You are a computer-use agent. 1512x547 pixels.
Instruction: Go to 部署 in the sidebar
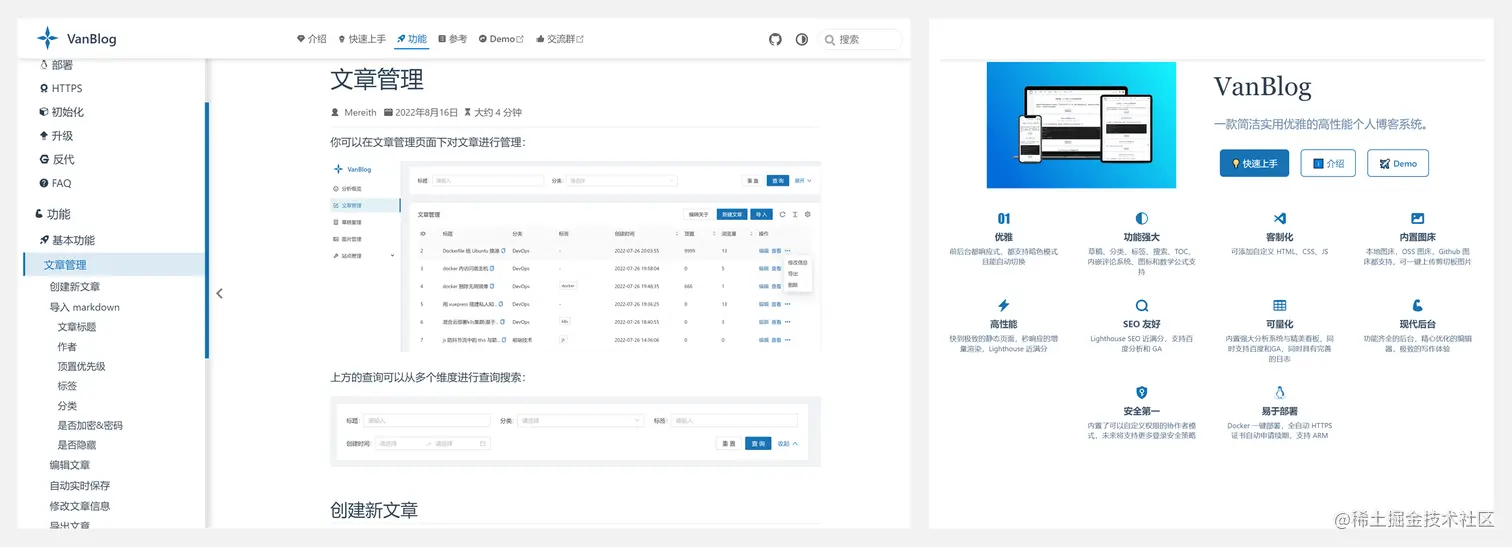pyautogui.click(x=62, y=65)
